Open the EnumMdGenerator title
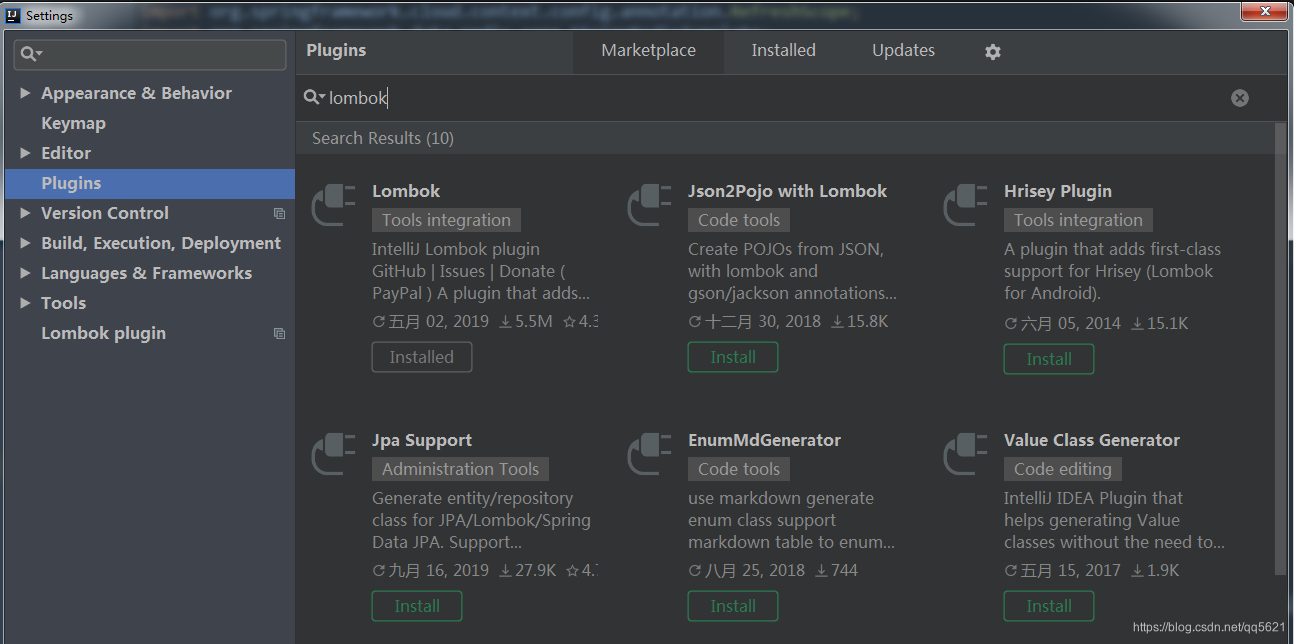 (764, 441)
